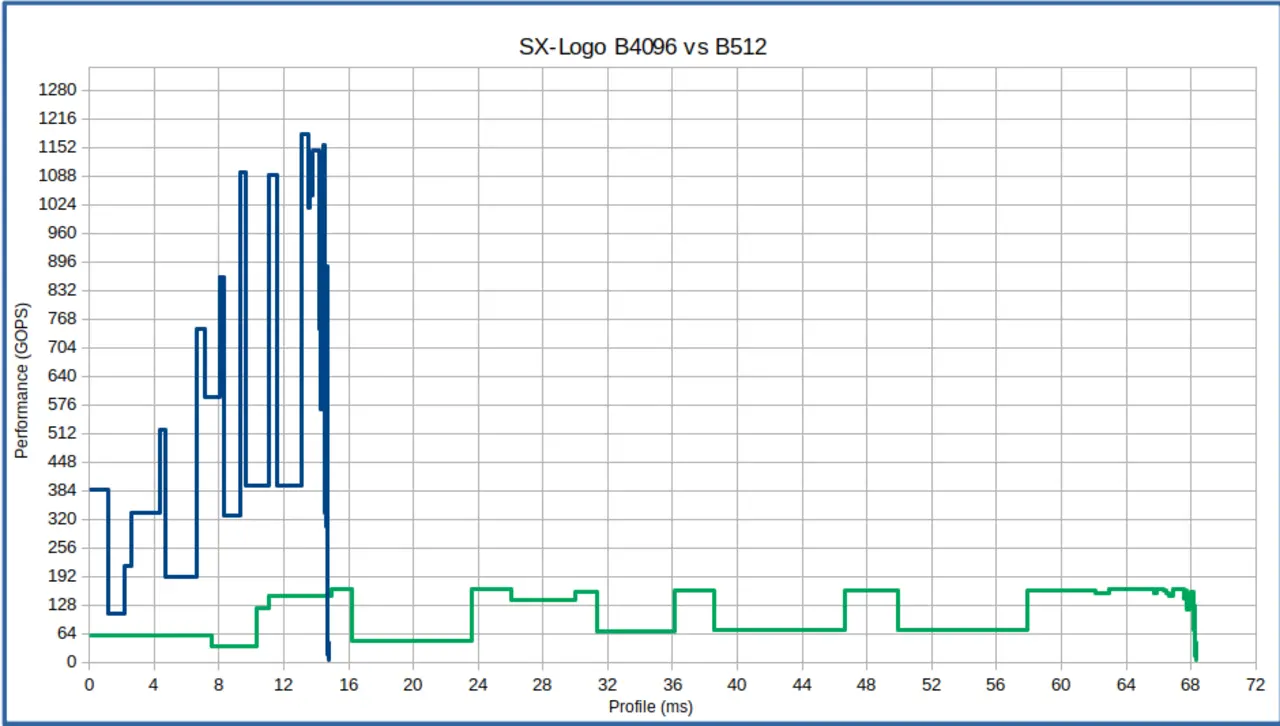
Task: Click the 72 label on the X axis
Action: click(1255, 685)
